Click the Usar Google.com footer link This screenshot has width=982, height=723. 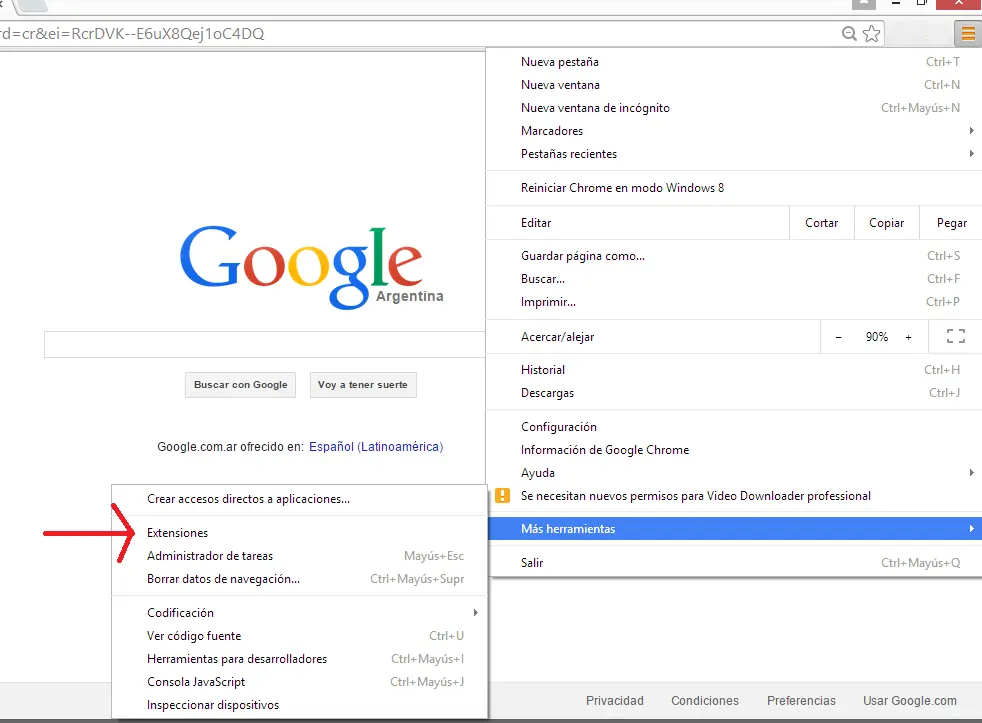tap(909, 700)
